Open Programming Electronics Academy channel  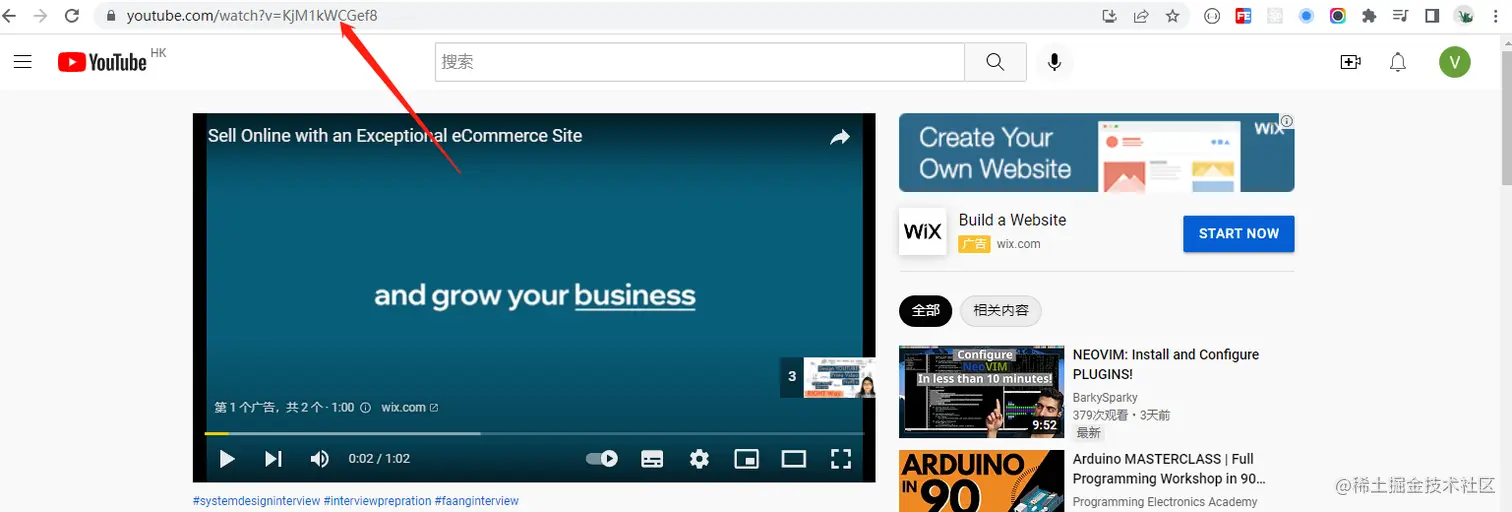coord(1165,502)
